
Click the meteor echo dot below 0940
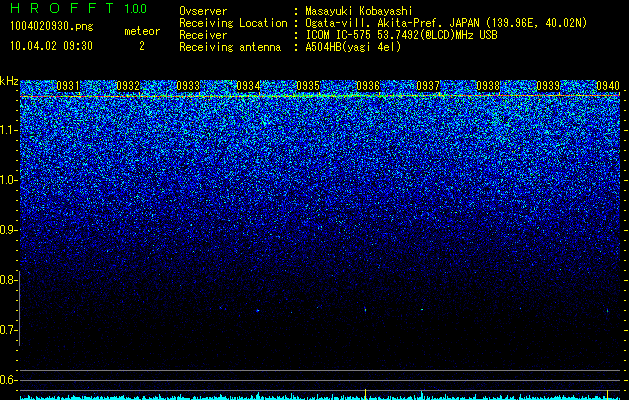[607, 311]
